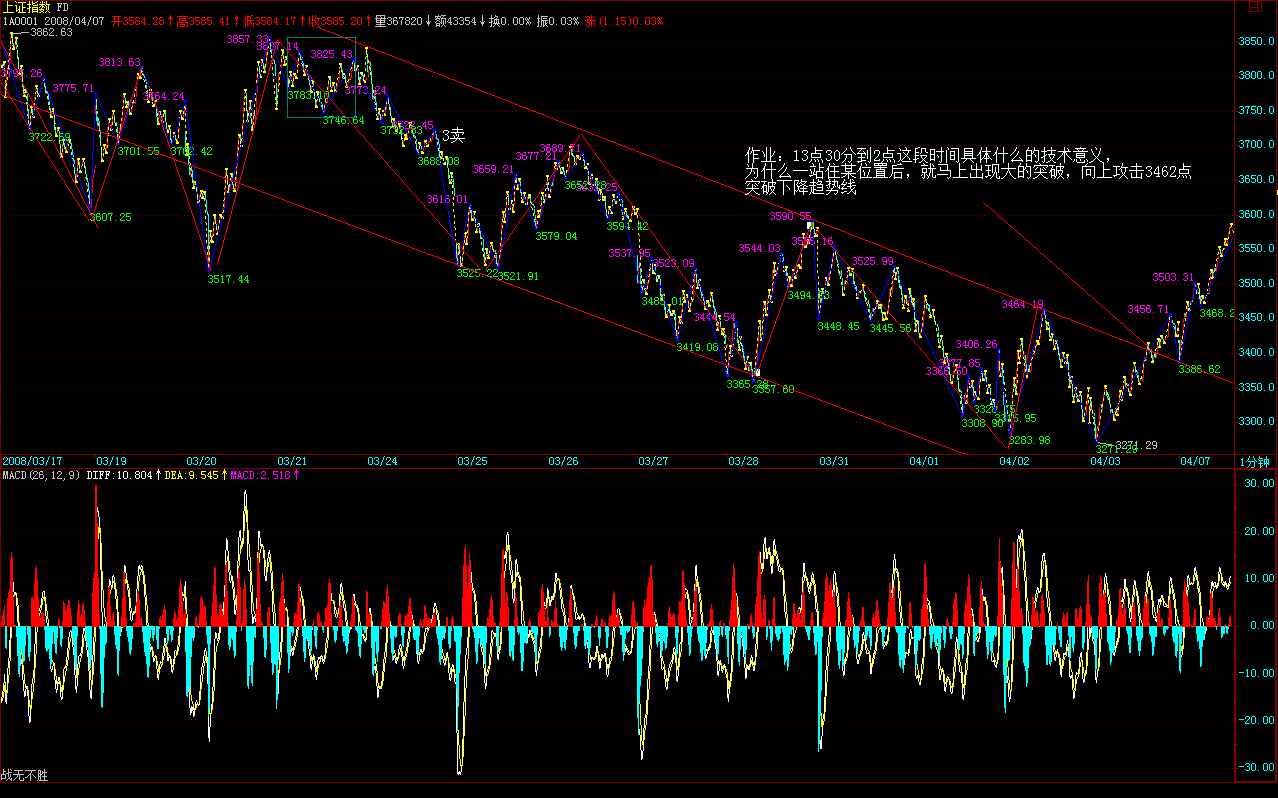Click the white square marker near 3357.60
This screenshot has width=1278, height=798.
(x=757, y=373)
